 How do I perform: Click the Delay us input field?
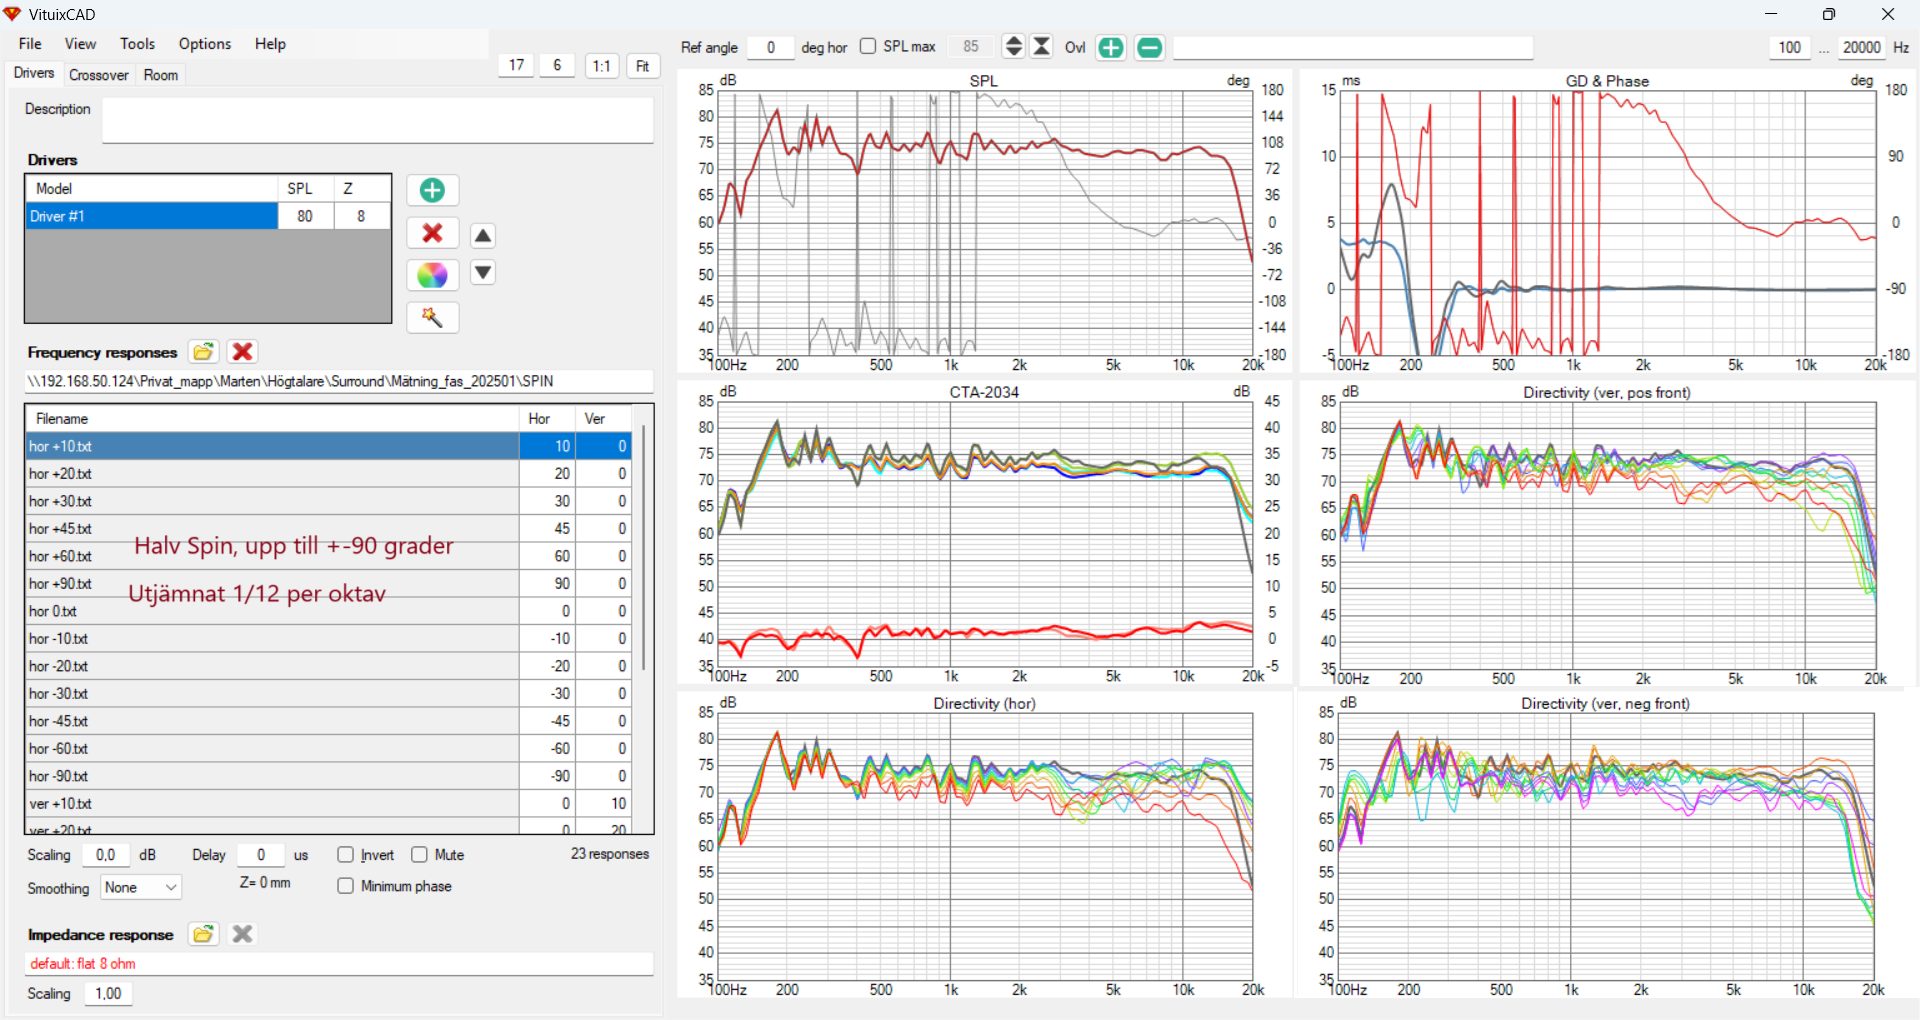[x=260, y=855]
